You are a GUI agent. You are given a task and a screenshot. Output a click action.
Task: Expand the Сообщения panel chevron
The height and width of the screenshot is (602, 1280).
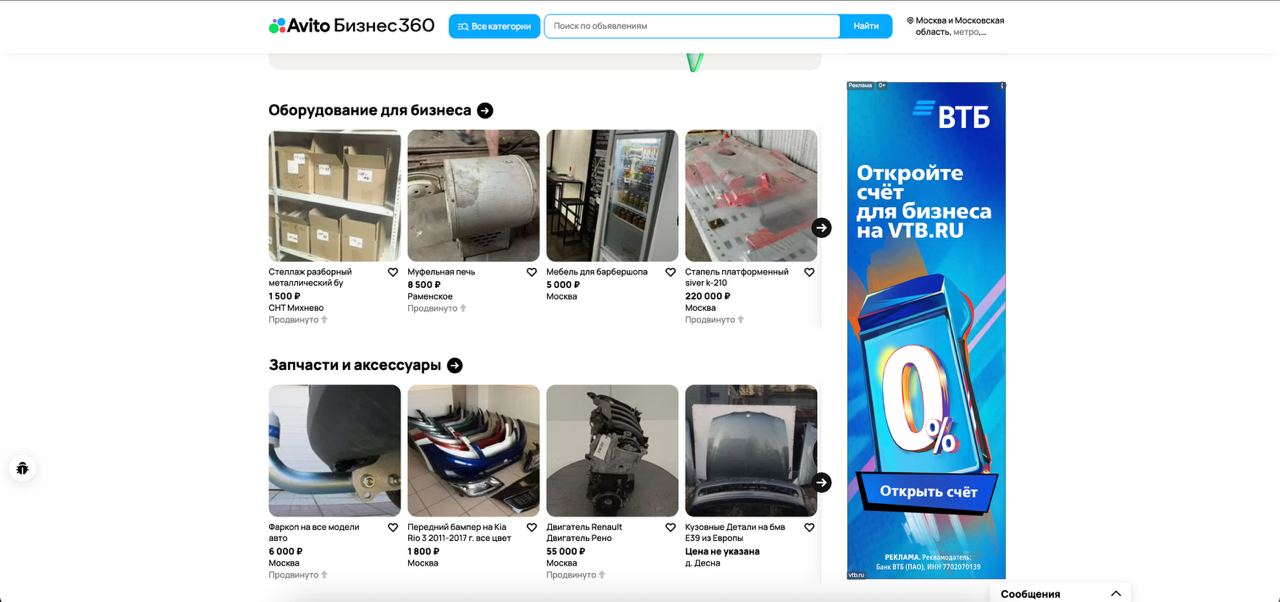(1116, 594)
